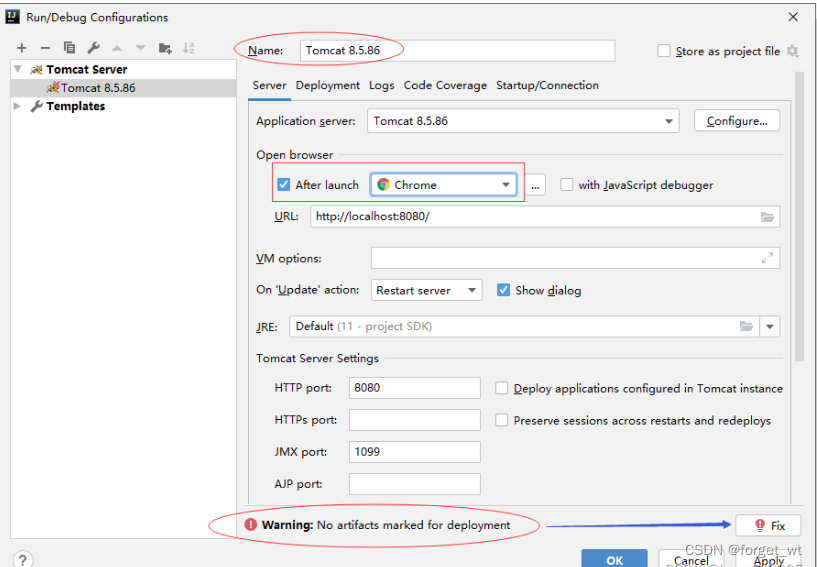Click gear icon beside Store as project file
Viewport: 817px width, 567px height.
pyautogui.click(x=793, y=51)
